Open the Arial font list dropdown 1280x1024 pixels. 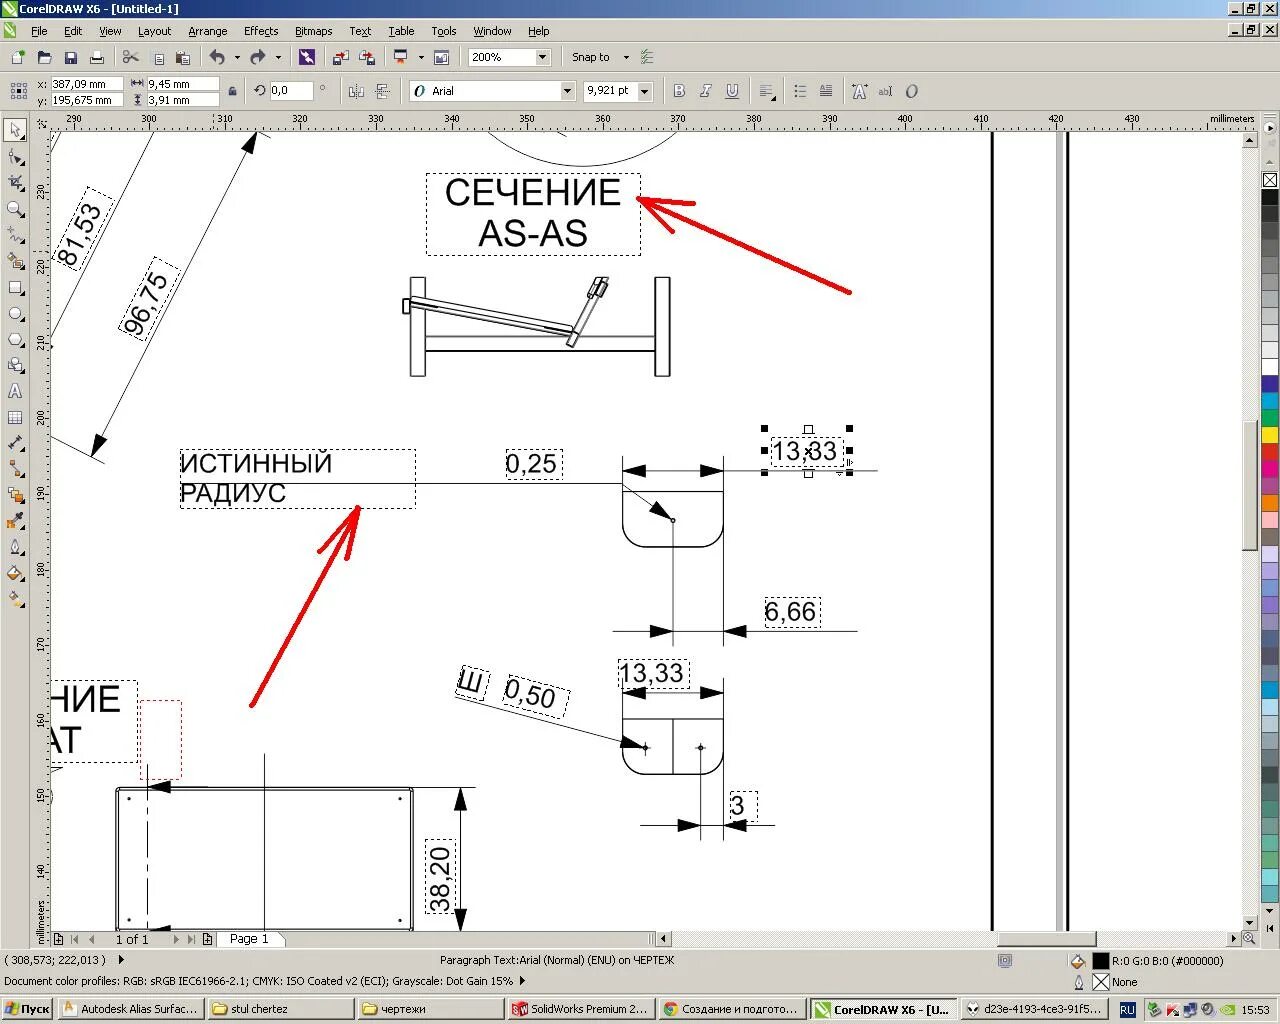(567, 91)
